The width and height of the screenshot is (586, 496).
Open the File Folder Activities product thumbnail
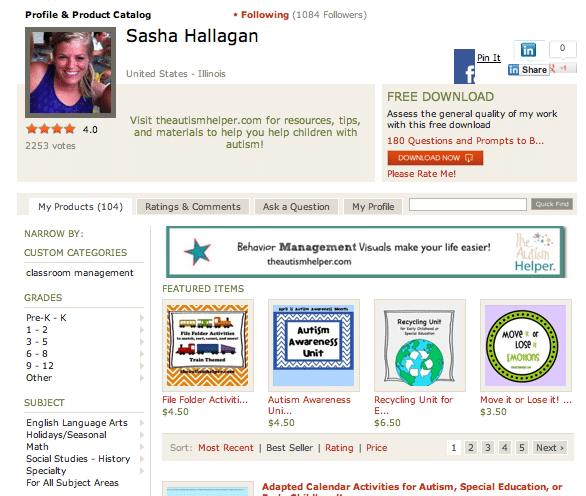(x=208, y=345)
